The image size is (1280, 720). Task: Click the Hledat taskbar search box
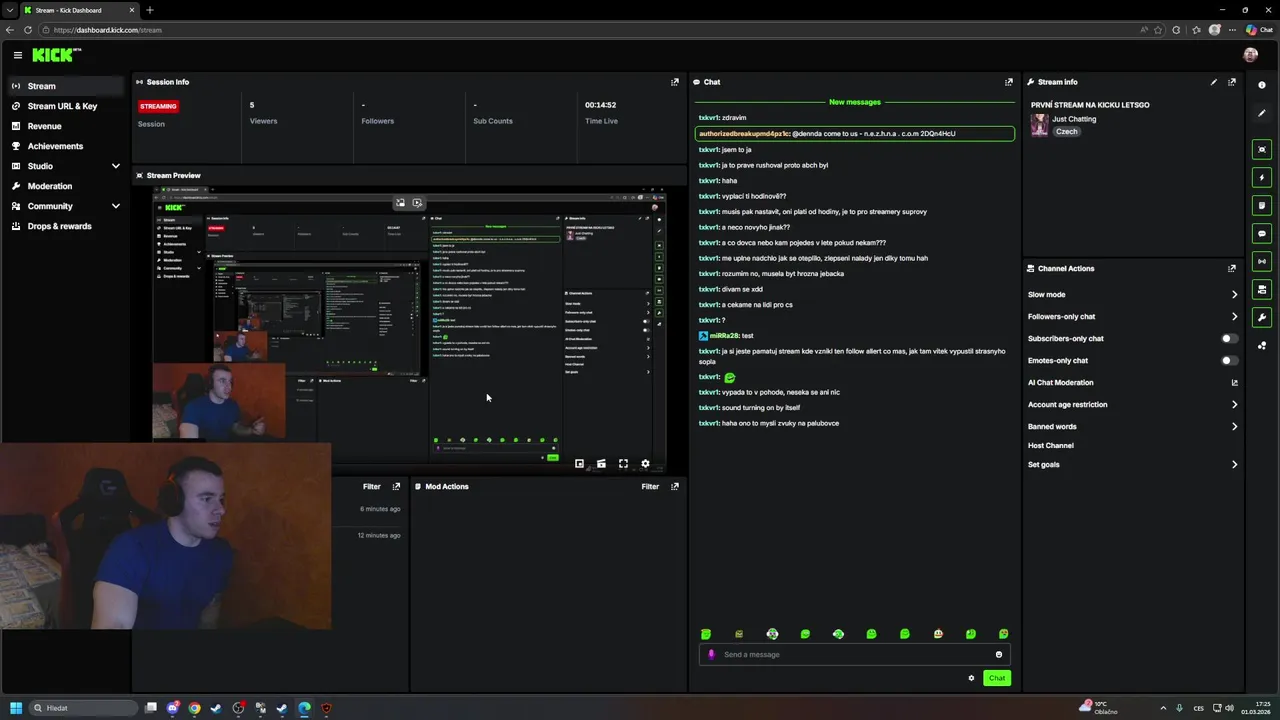click(84, 708)
